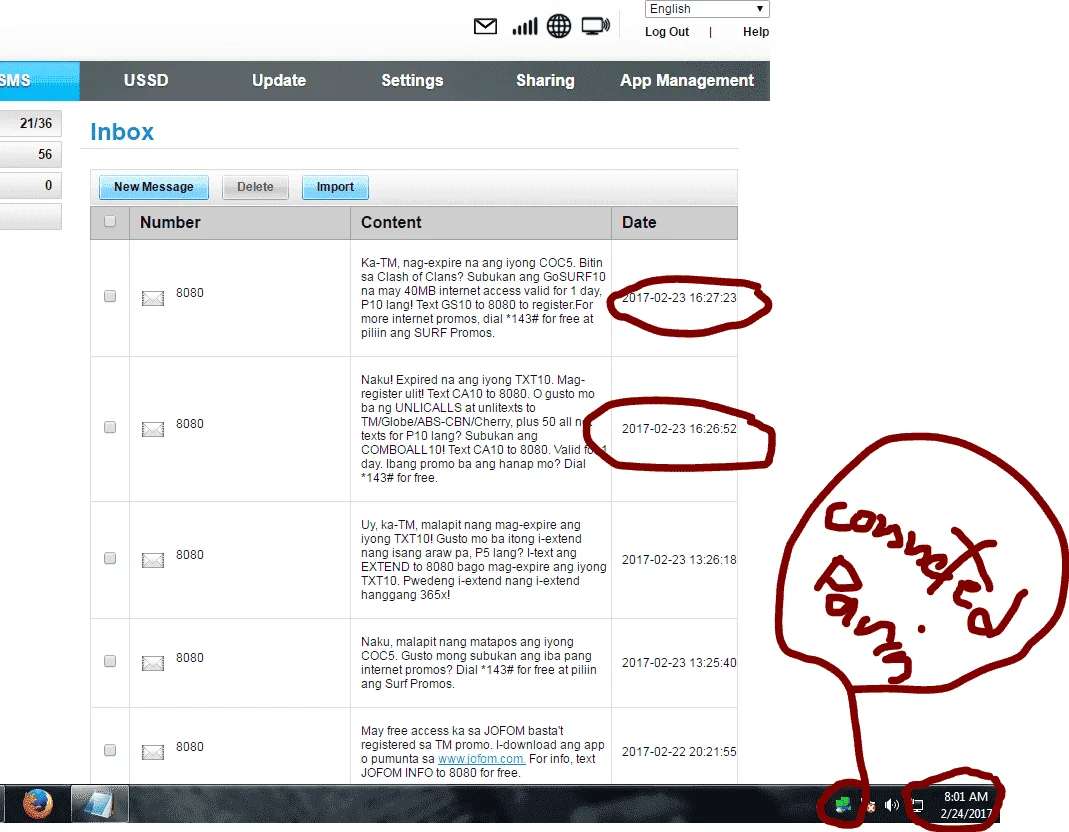Open message starting "Naku! Expired na ang iyong TXT10"
1069x832 pixels.
tap(483, 429)
